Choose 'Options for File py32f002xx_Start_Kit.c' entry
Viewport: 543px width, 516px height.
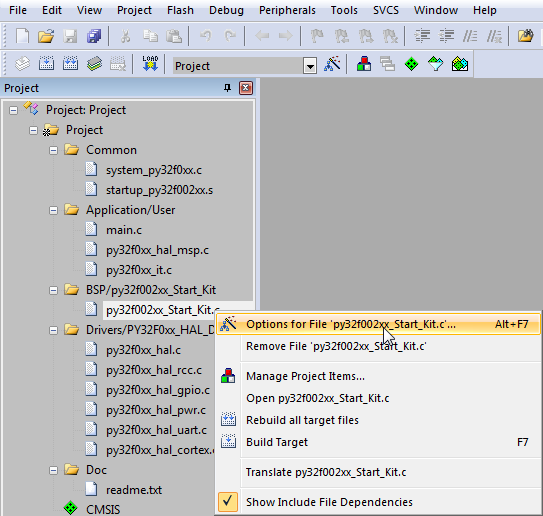(x=379, y=324)
